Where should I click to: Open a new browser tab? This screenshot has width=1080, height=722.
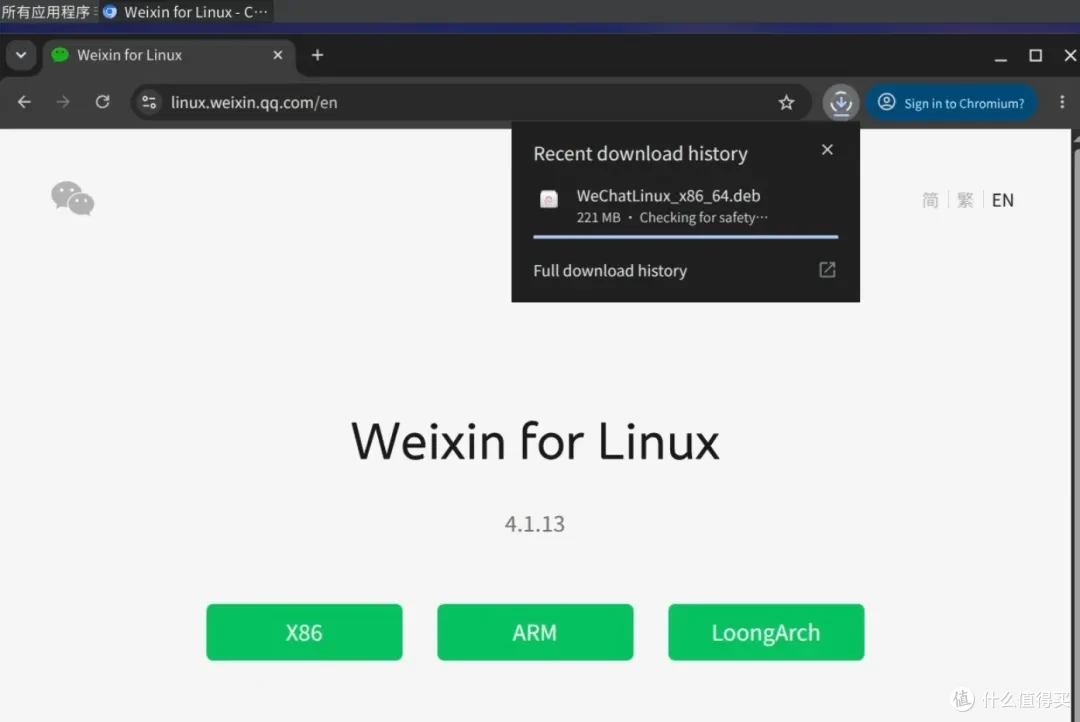317,55
